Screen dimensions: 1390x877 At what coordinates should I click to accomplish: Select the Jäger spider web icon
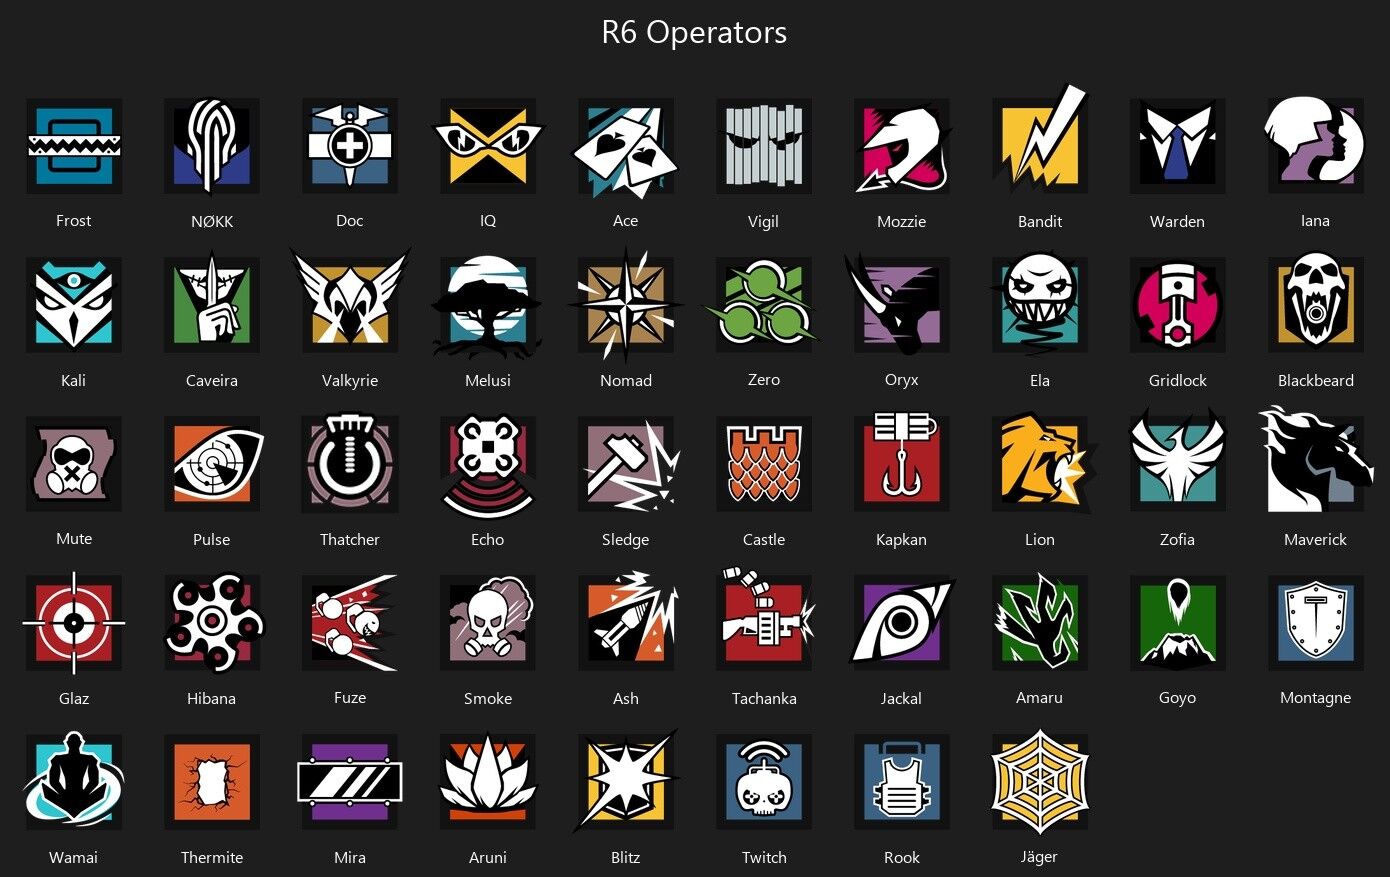pos(1040,781)
